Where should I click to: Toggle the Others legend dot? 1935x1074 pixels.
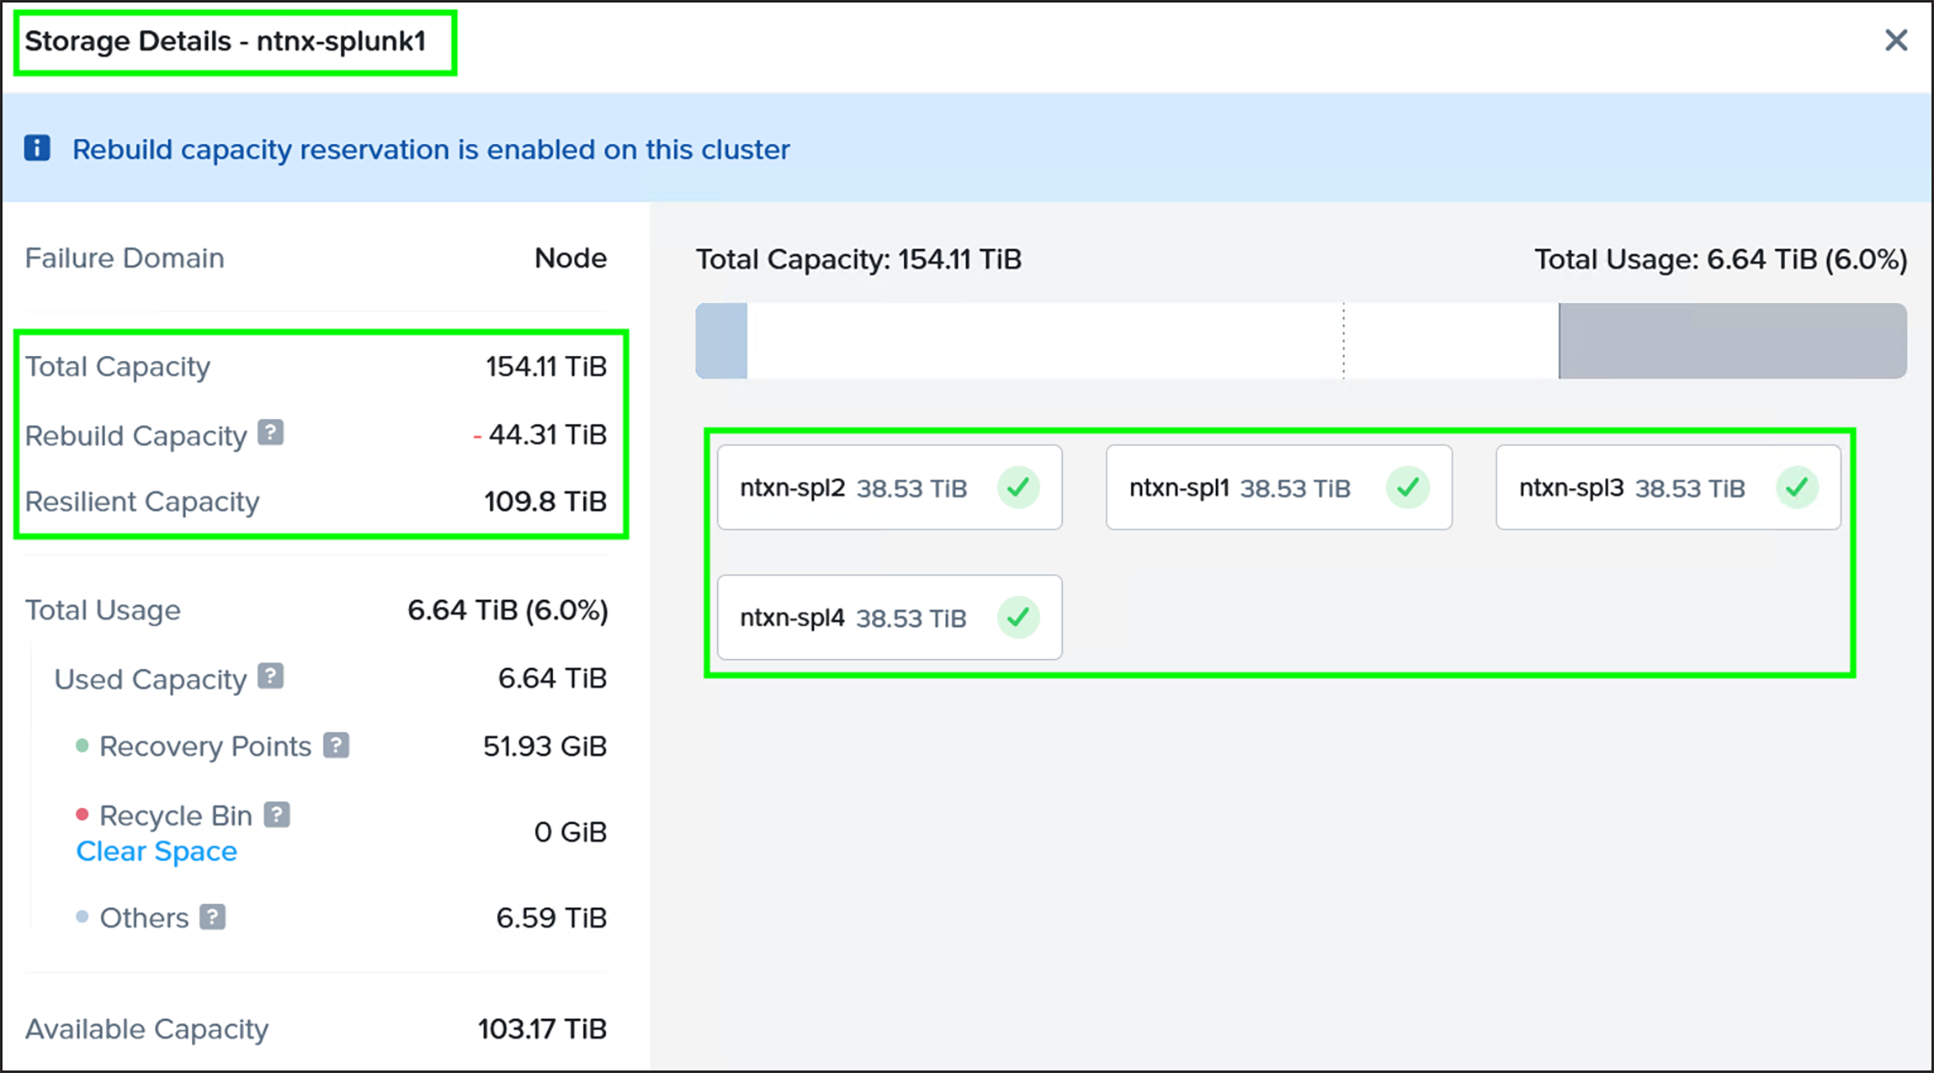coord(82,916)
